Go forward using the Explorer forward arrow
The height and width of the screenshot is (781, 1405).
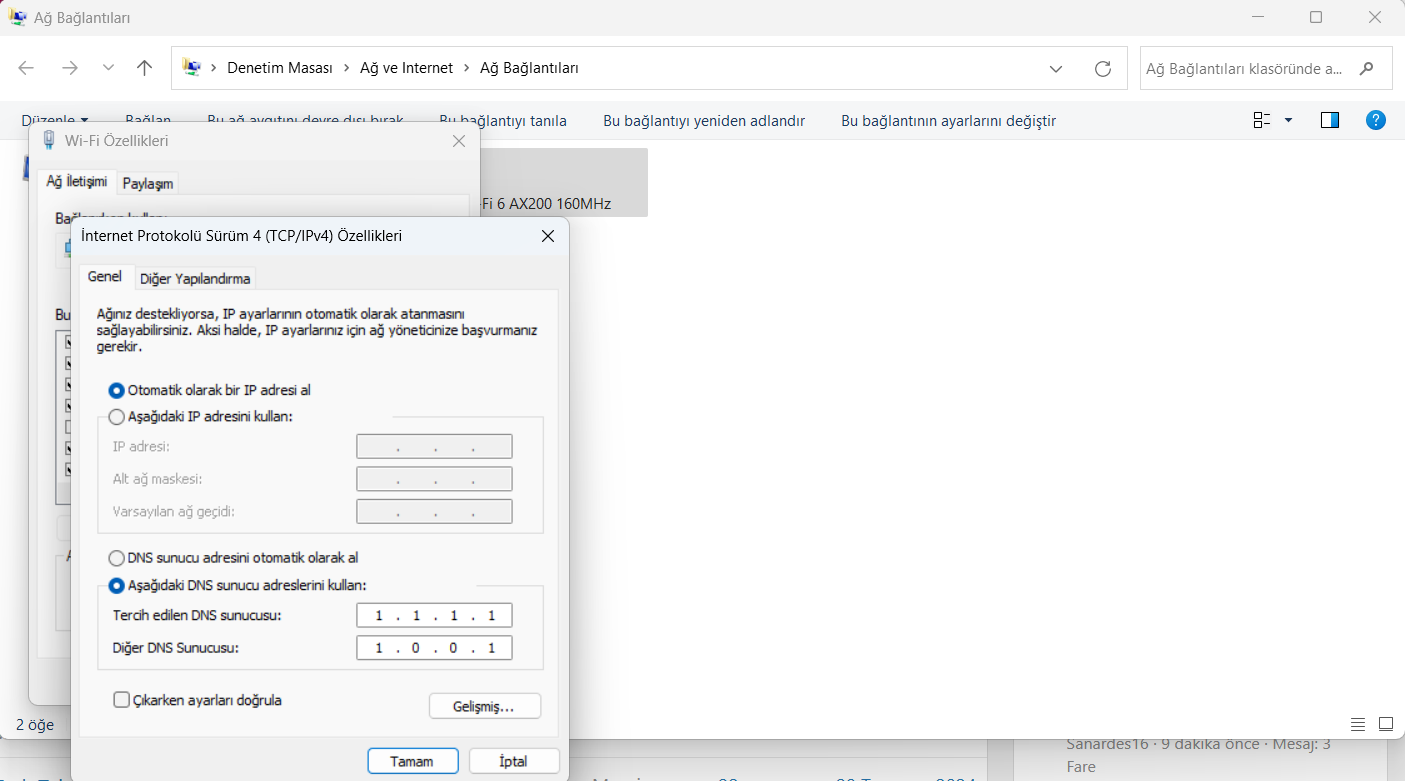[x=69, y=68]
